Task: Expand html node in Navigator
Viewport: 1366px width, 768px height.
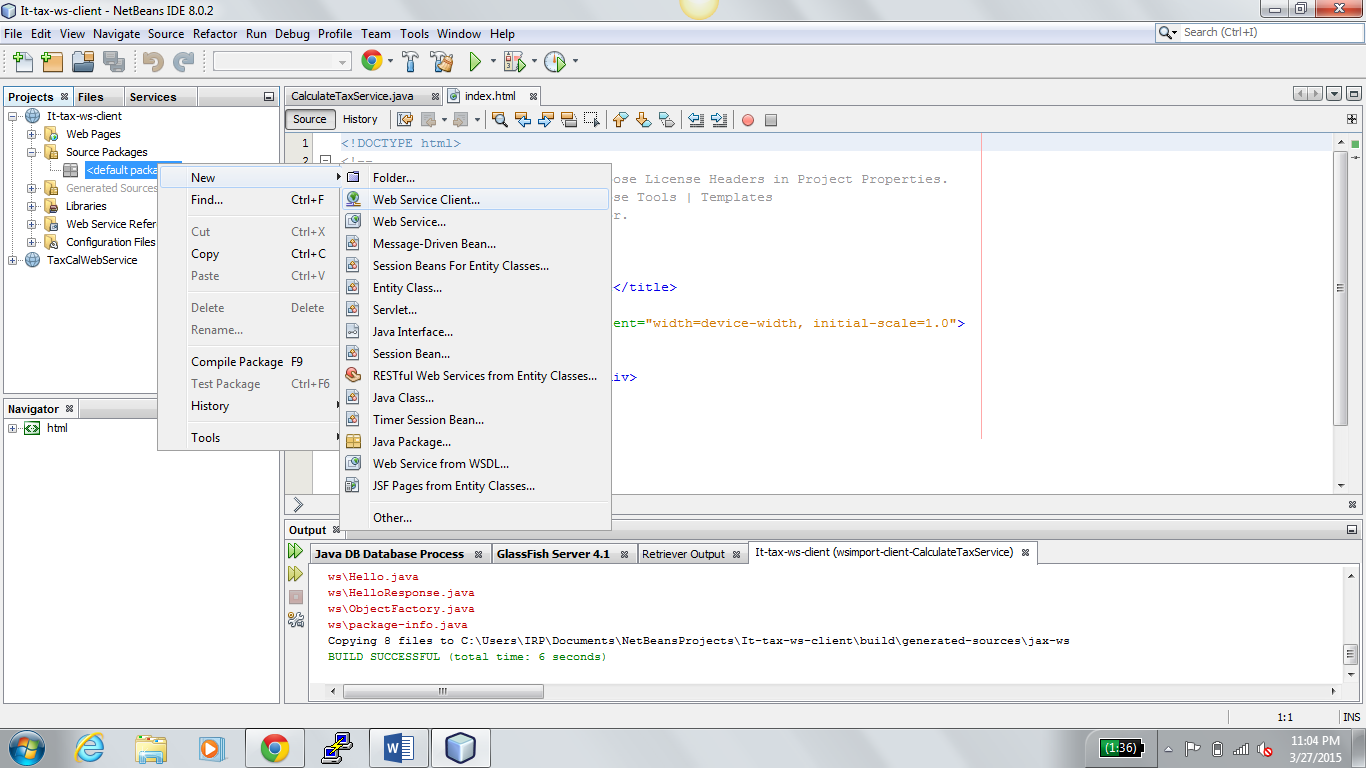Action: pyautogui.click(x=13, y=428)
